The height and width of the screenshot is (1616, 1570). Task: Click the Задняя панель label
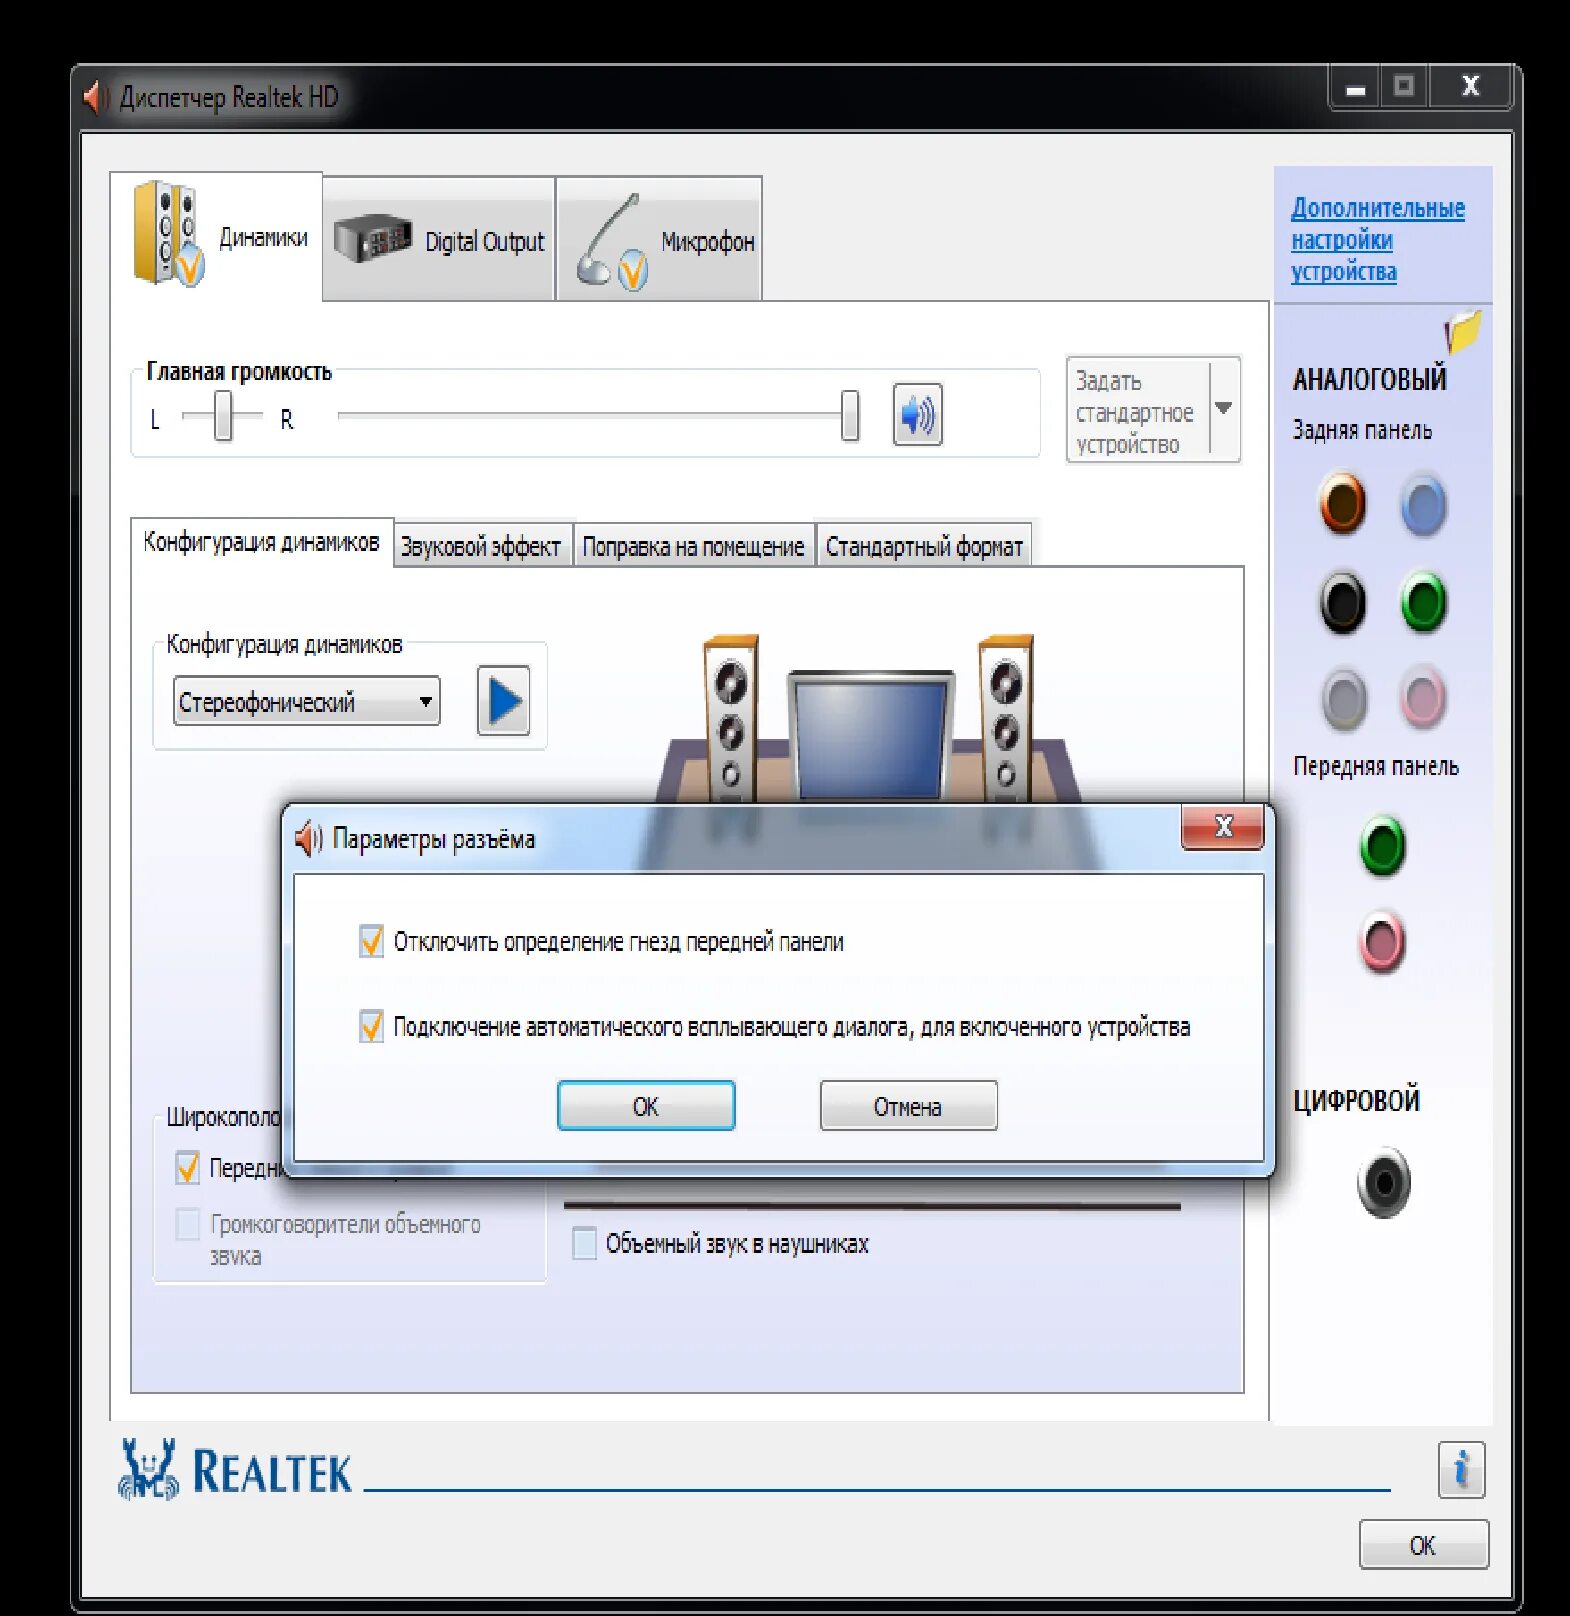1362,430
